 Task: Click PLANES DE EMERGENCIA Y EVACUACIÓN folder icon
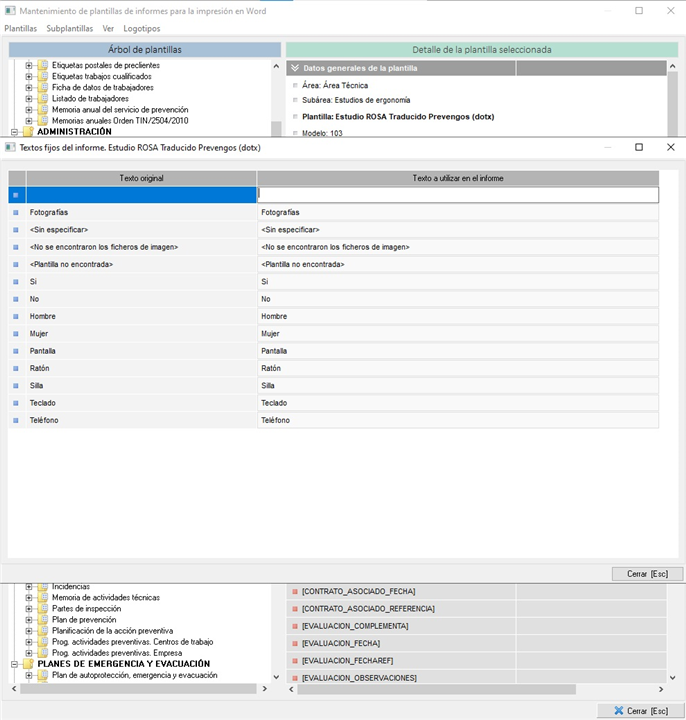[28, 664]
